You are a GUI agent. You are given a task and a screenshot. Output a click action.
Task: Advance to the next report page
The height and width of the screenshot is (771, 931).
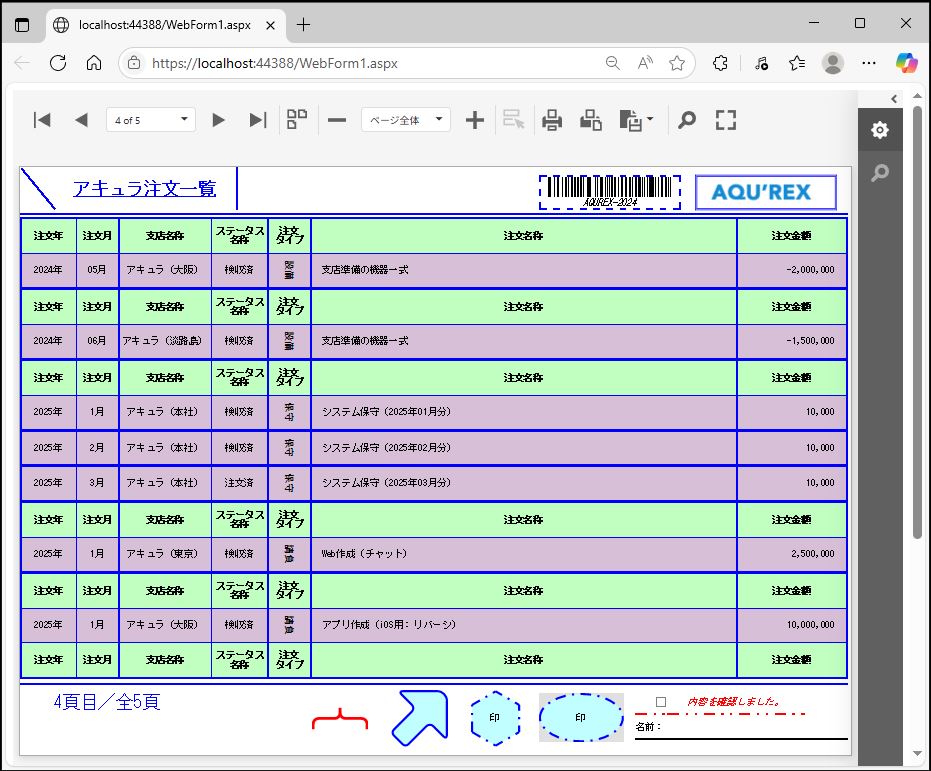pyautogui.click(x=218, y=120)
